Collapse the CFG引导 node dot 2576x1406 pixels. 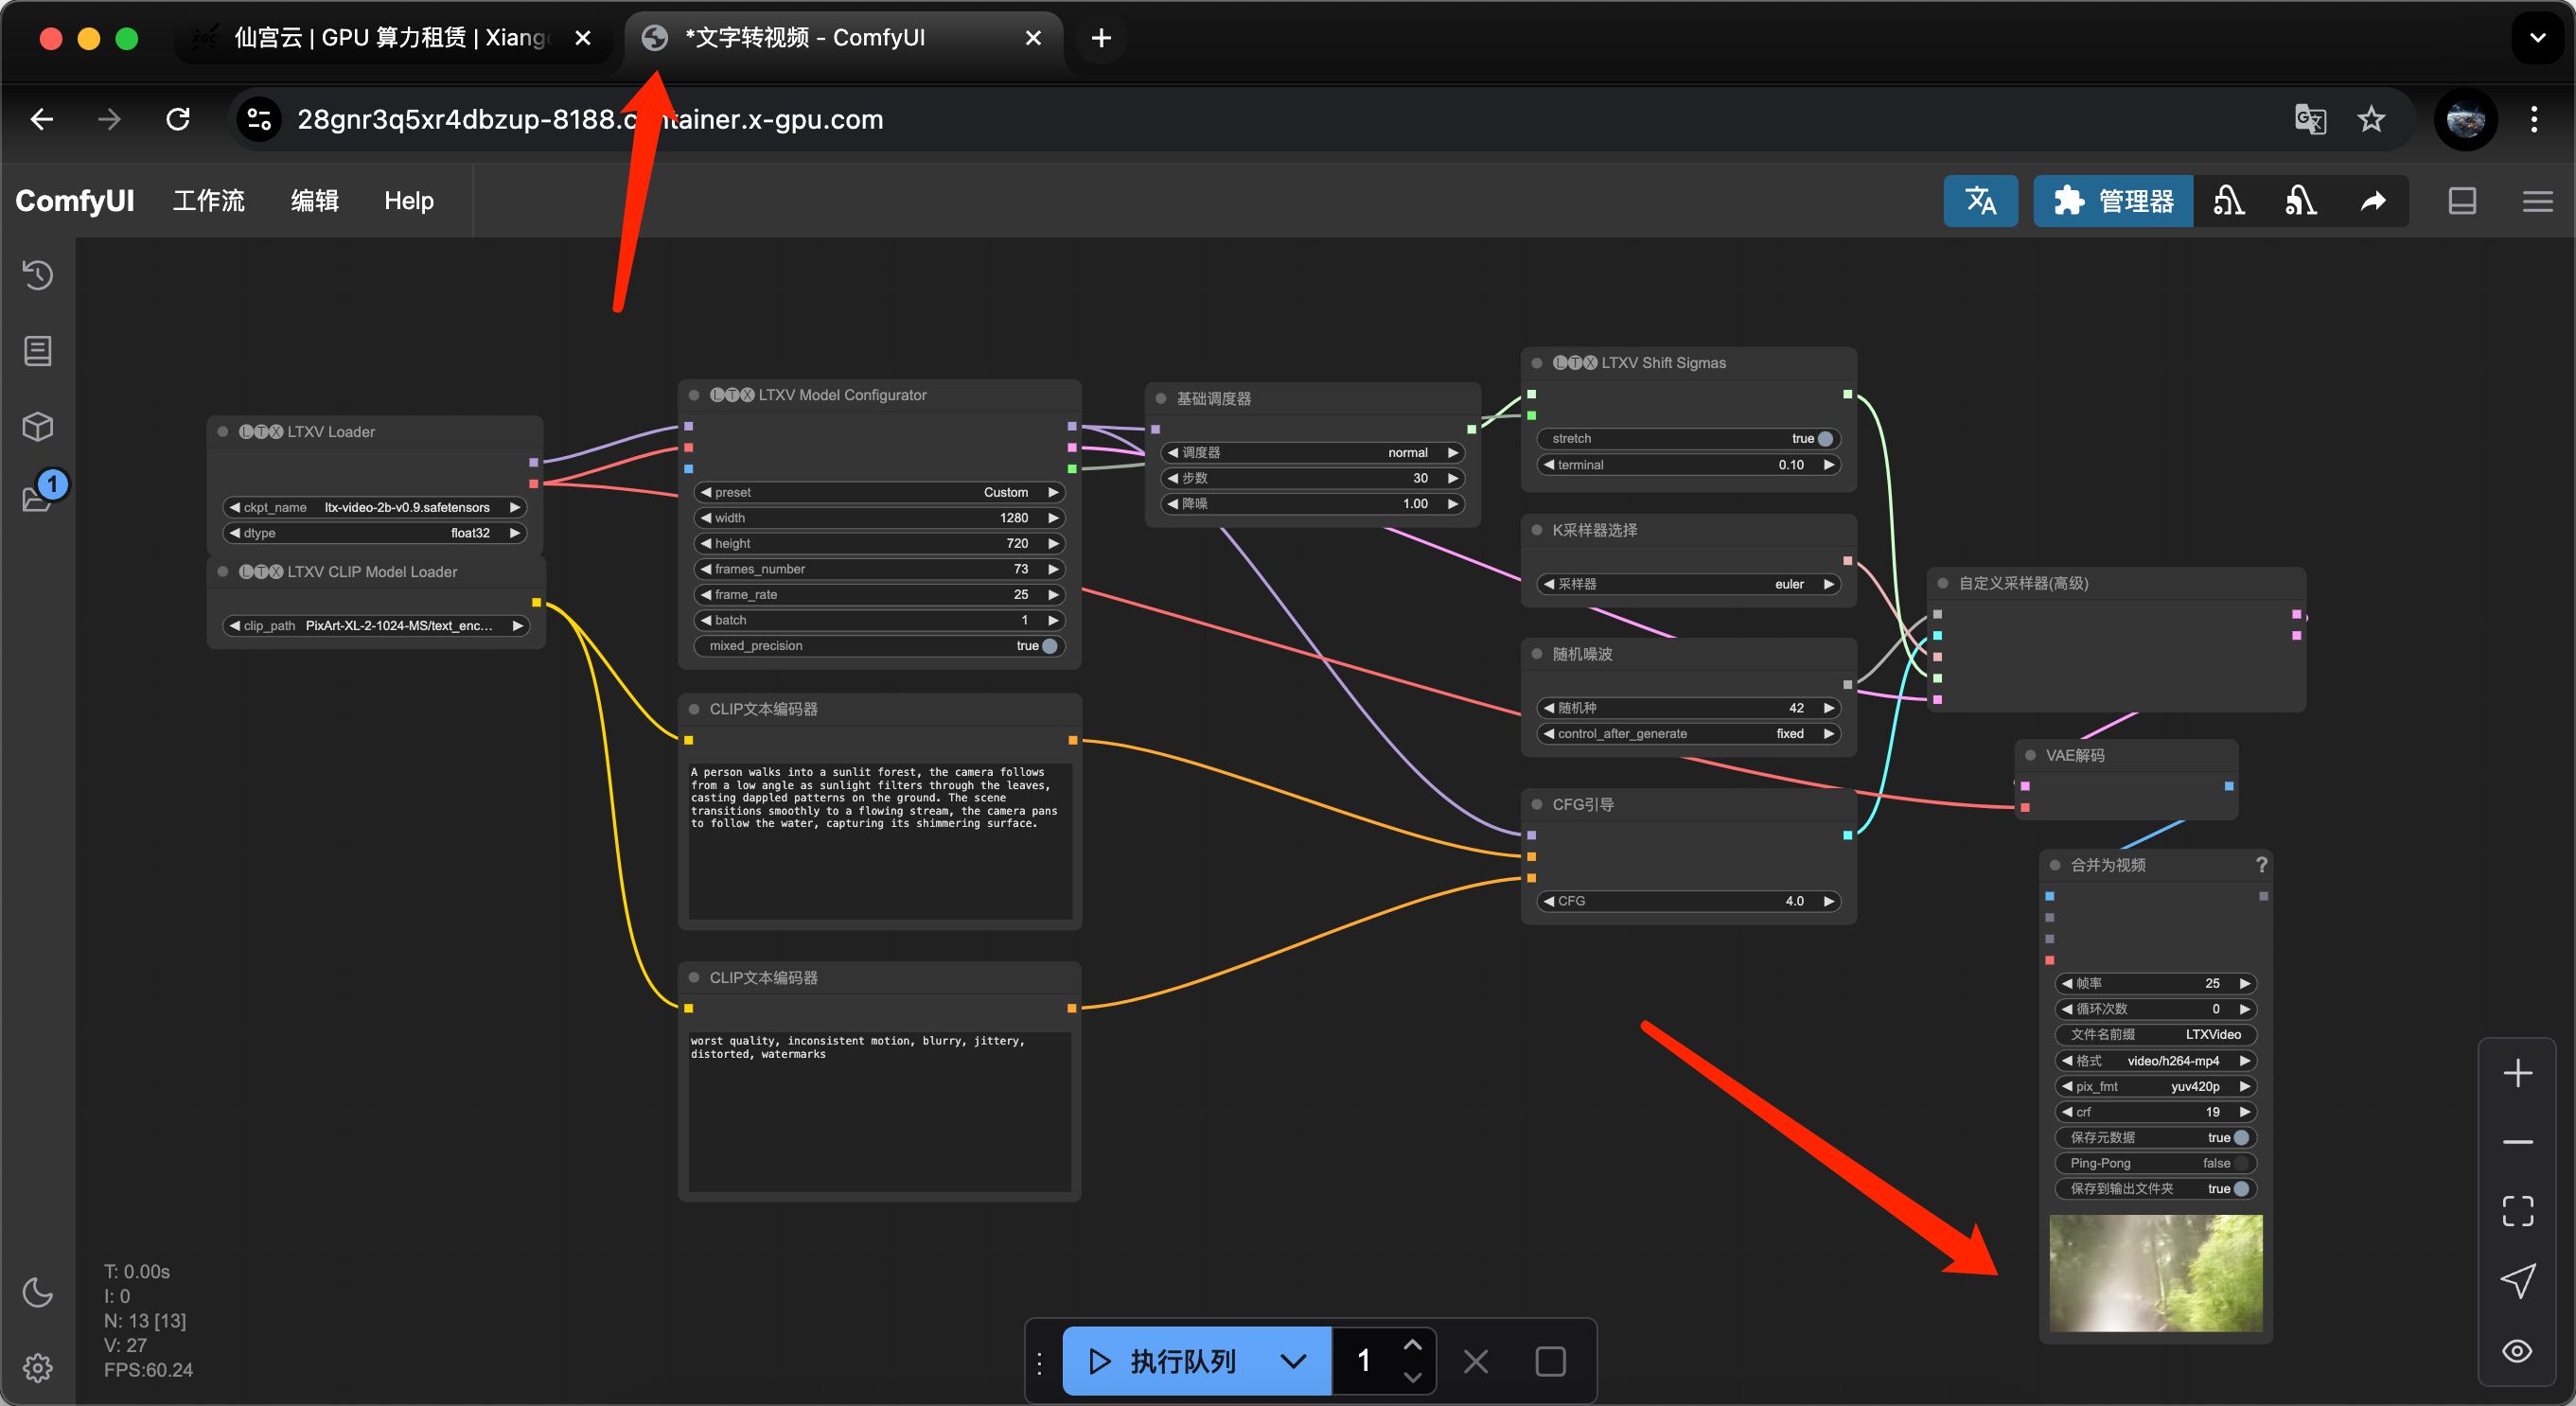click(1537, 805)
